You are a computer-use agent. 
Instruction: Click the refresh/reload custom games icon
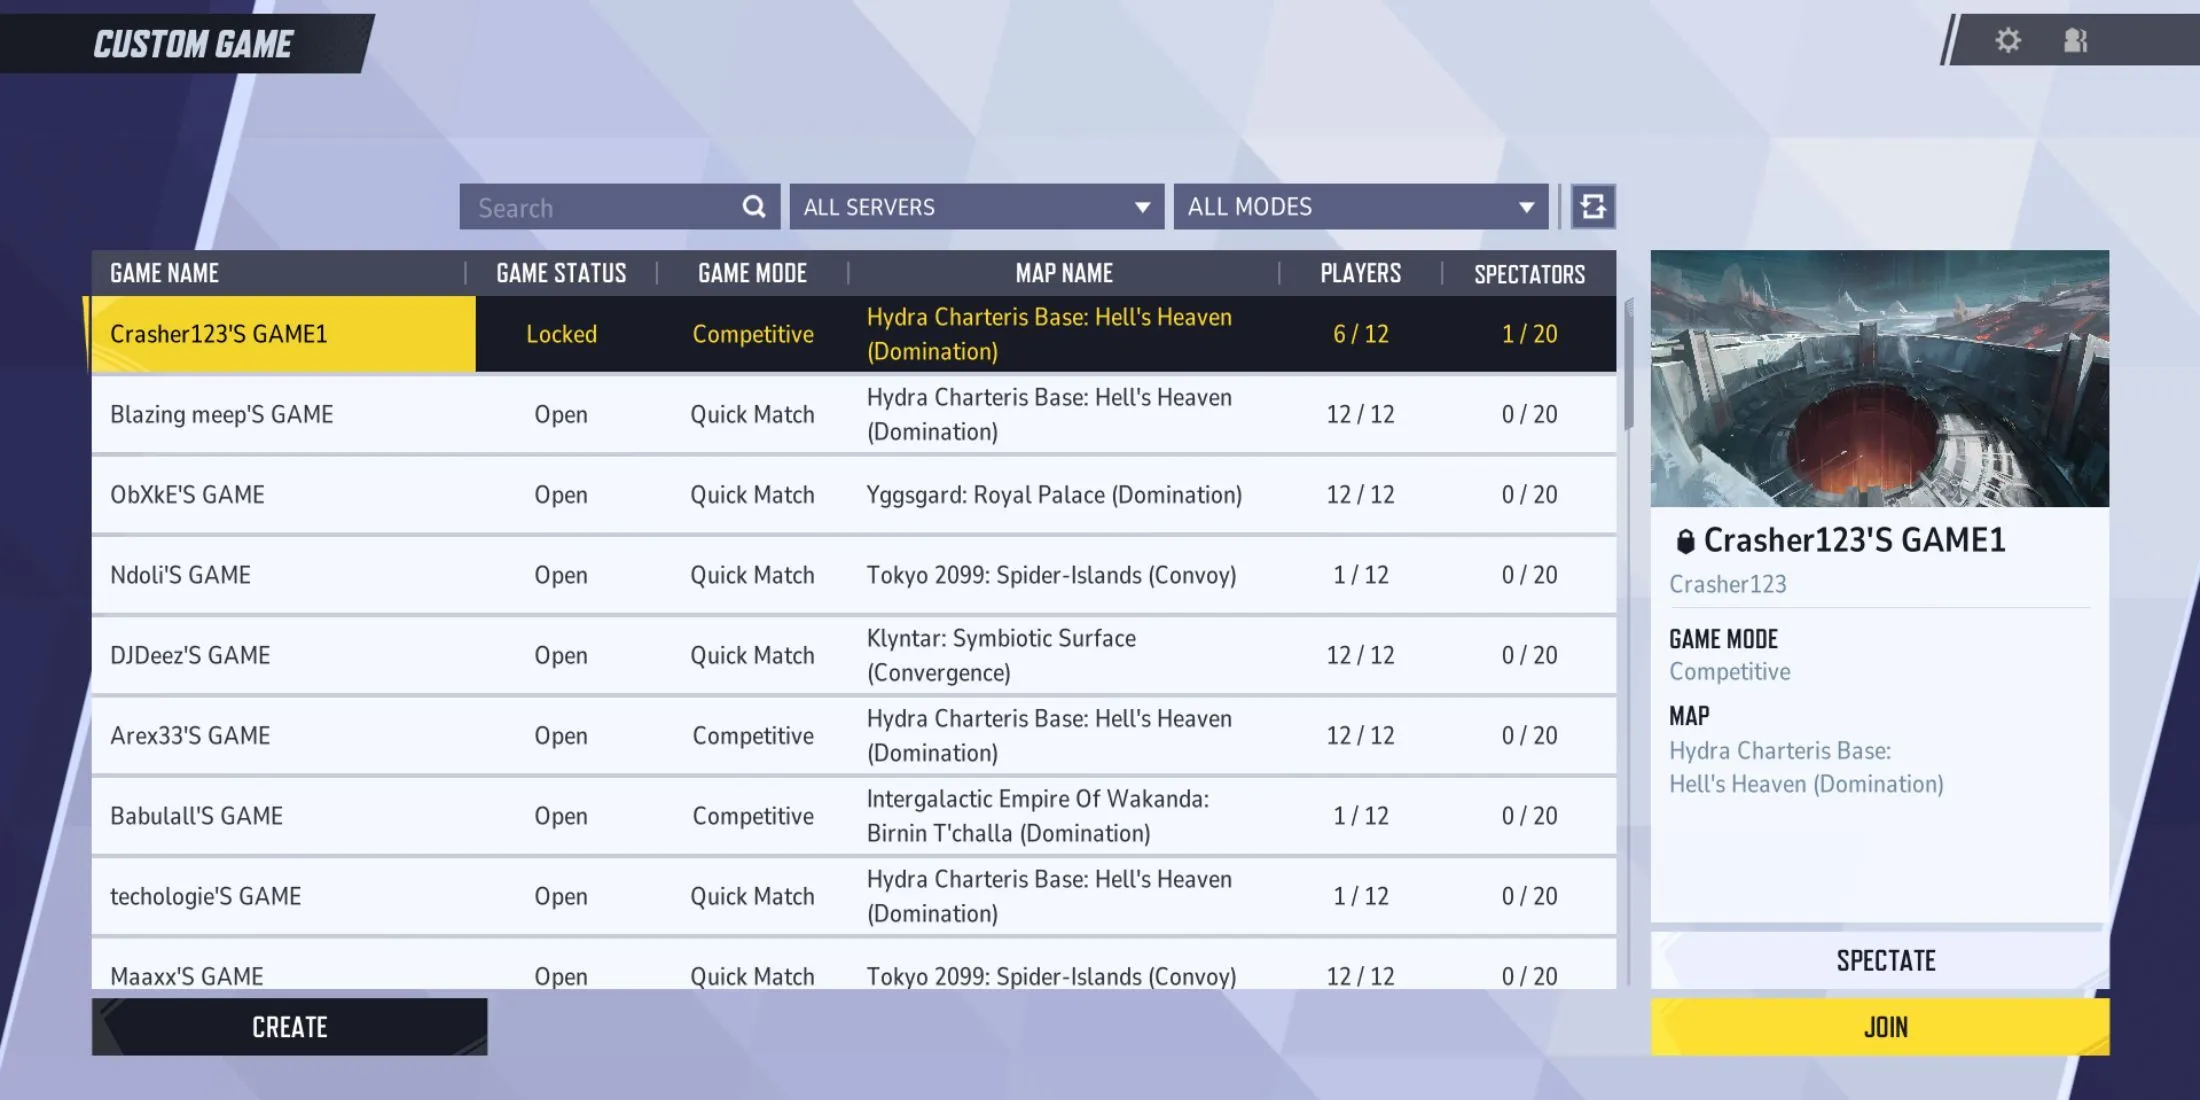[x=1594, y=208]
